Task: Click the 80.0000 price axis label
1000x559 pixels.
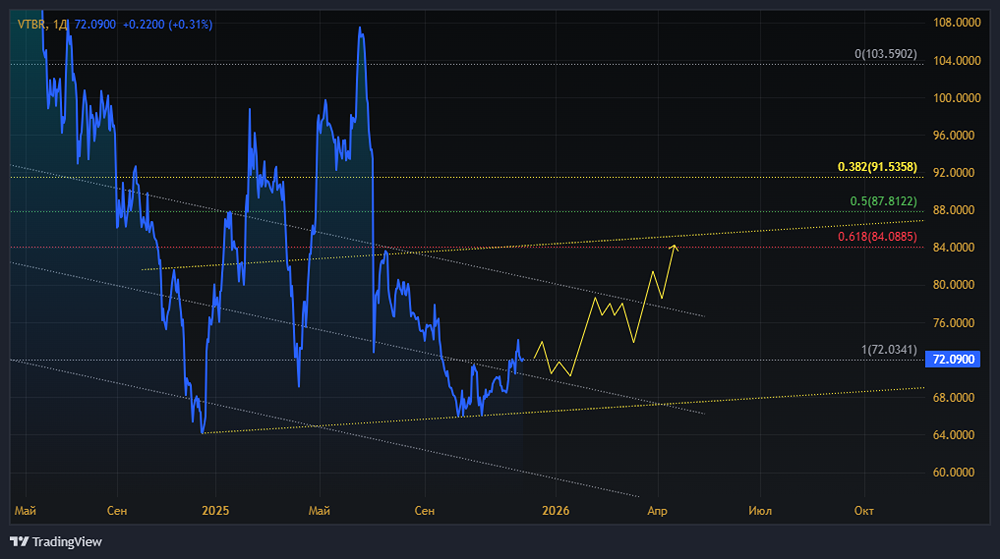Action: click(x=953, y=285)
